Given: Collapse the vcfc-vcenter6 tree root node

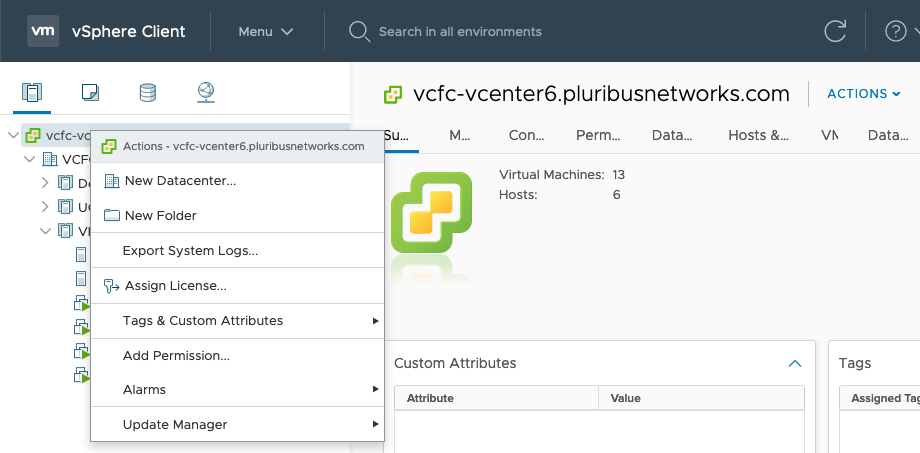Looking at the screenshot, I should (x=13, y=136).
